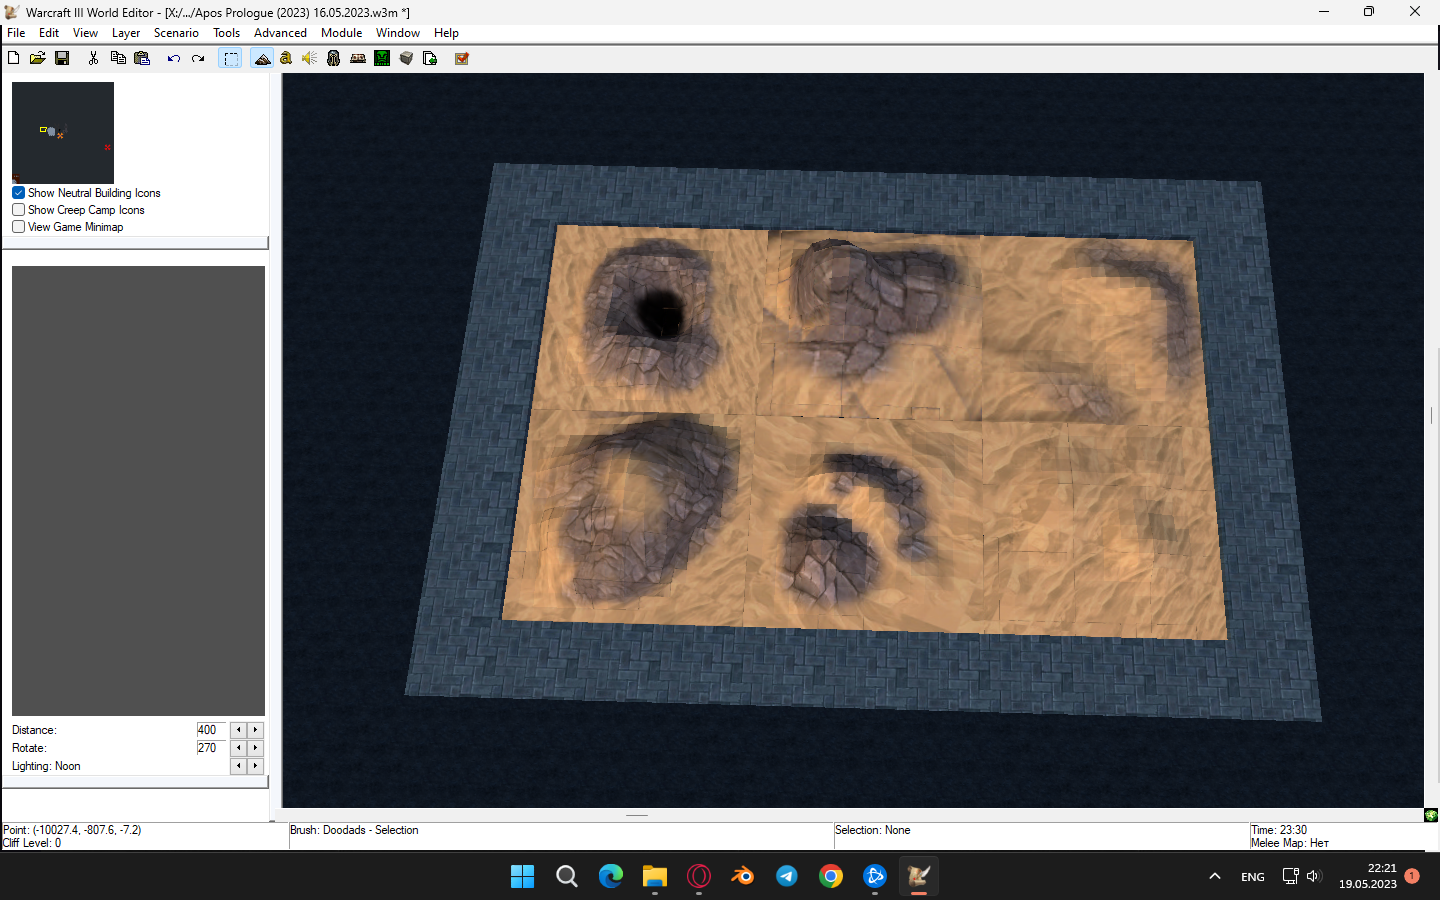The width and height of the screenshot is (1440, 900).
Task: Launch Microsoft Edge from the taskbar
Action: [x=611, y=876]
